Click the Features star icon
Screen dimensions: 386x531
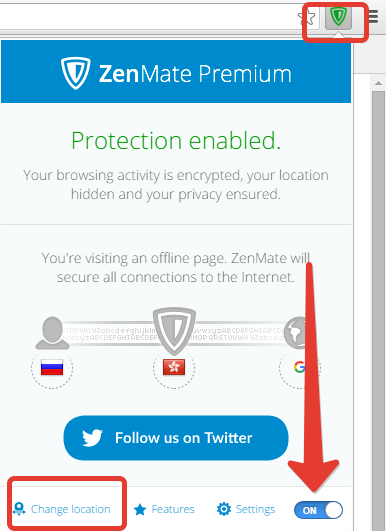pos(140,509)
